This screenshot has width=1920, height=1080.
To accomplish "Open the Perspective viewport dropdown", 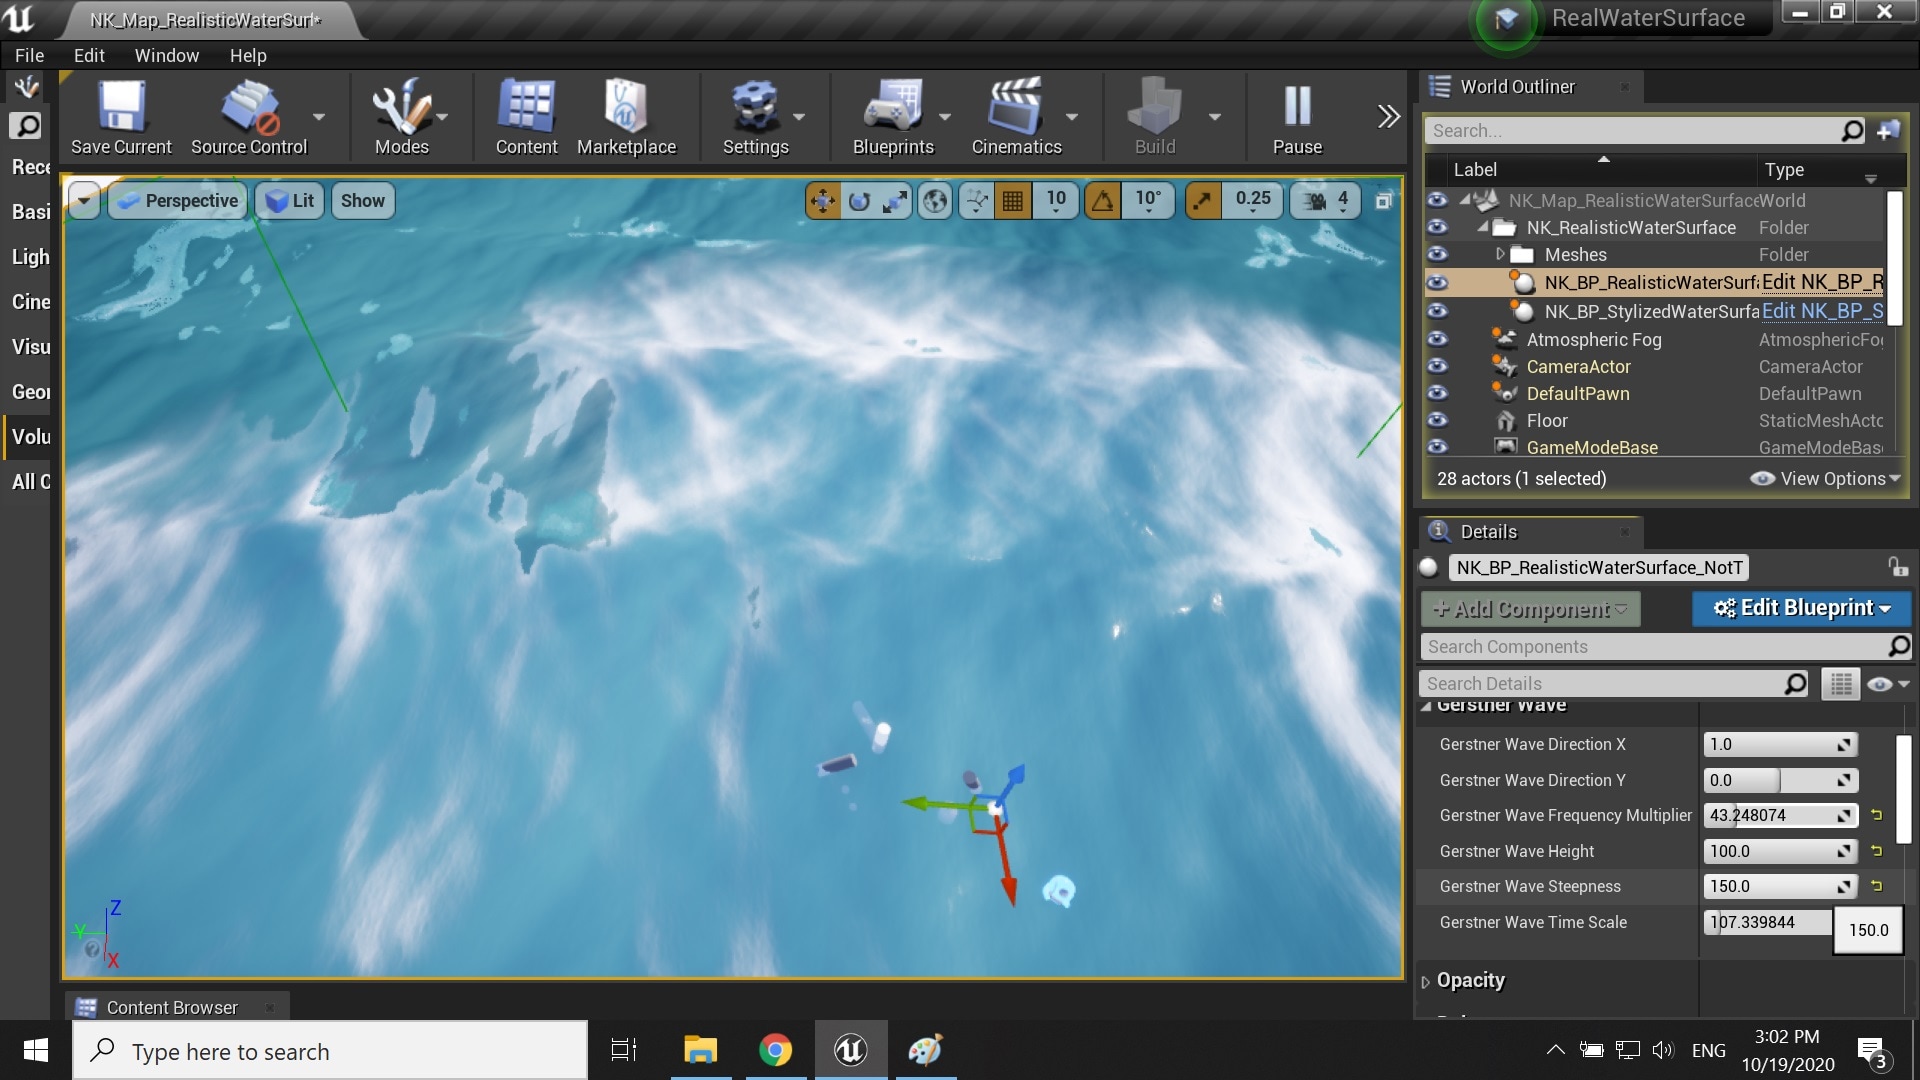I will coord(177,200).
